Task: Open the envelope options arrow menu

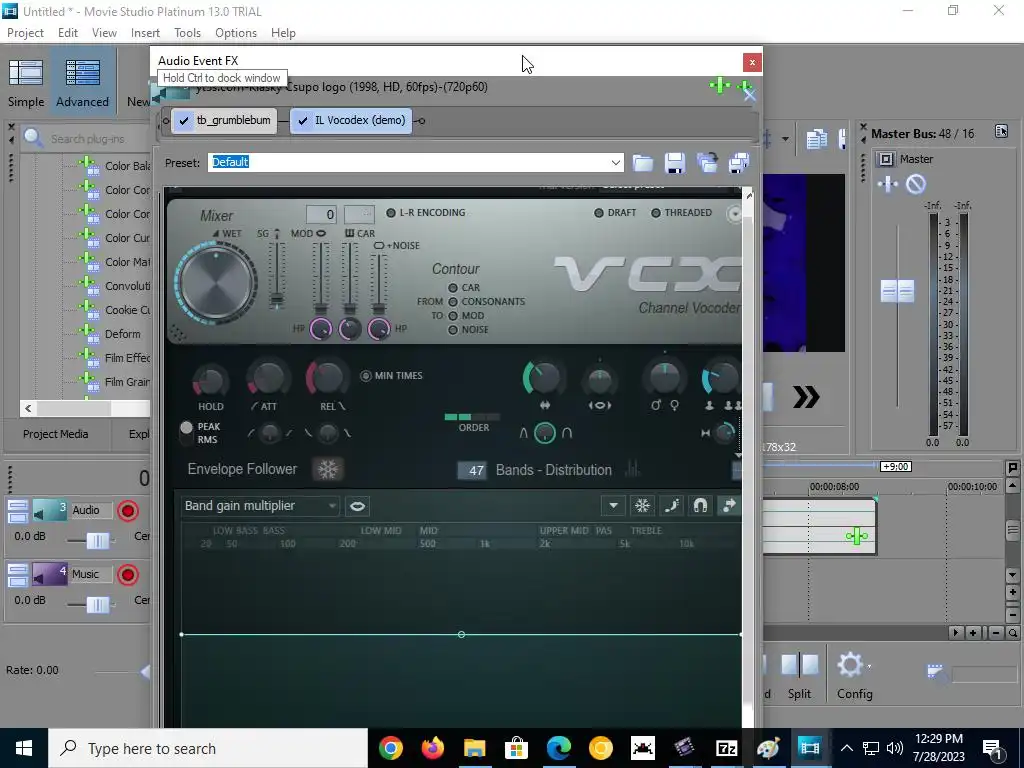Action: 613,505
